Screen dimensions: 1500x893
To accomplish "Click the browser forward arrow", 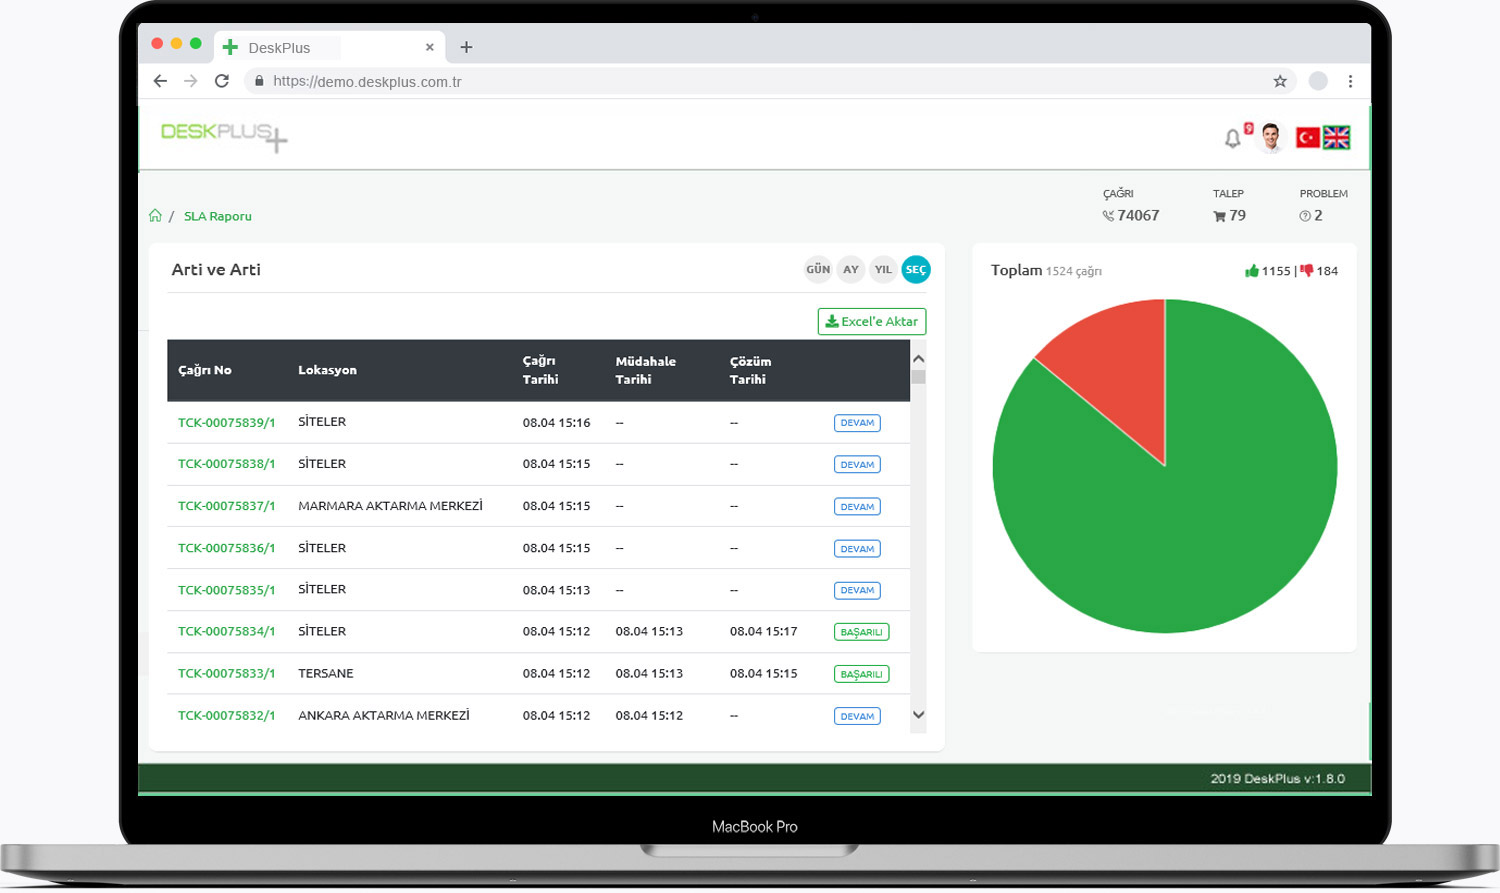I will (x=190, y=81).
